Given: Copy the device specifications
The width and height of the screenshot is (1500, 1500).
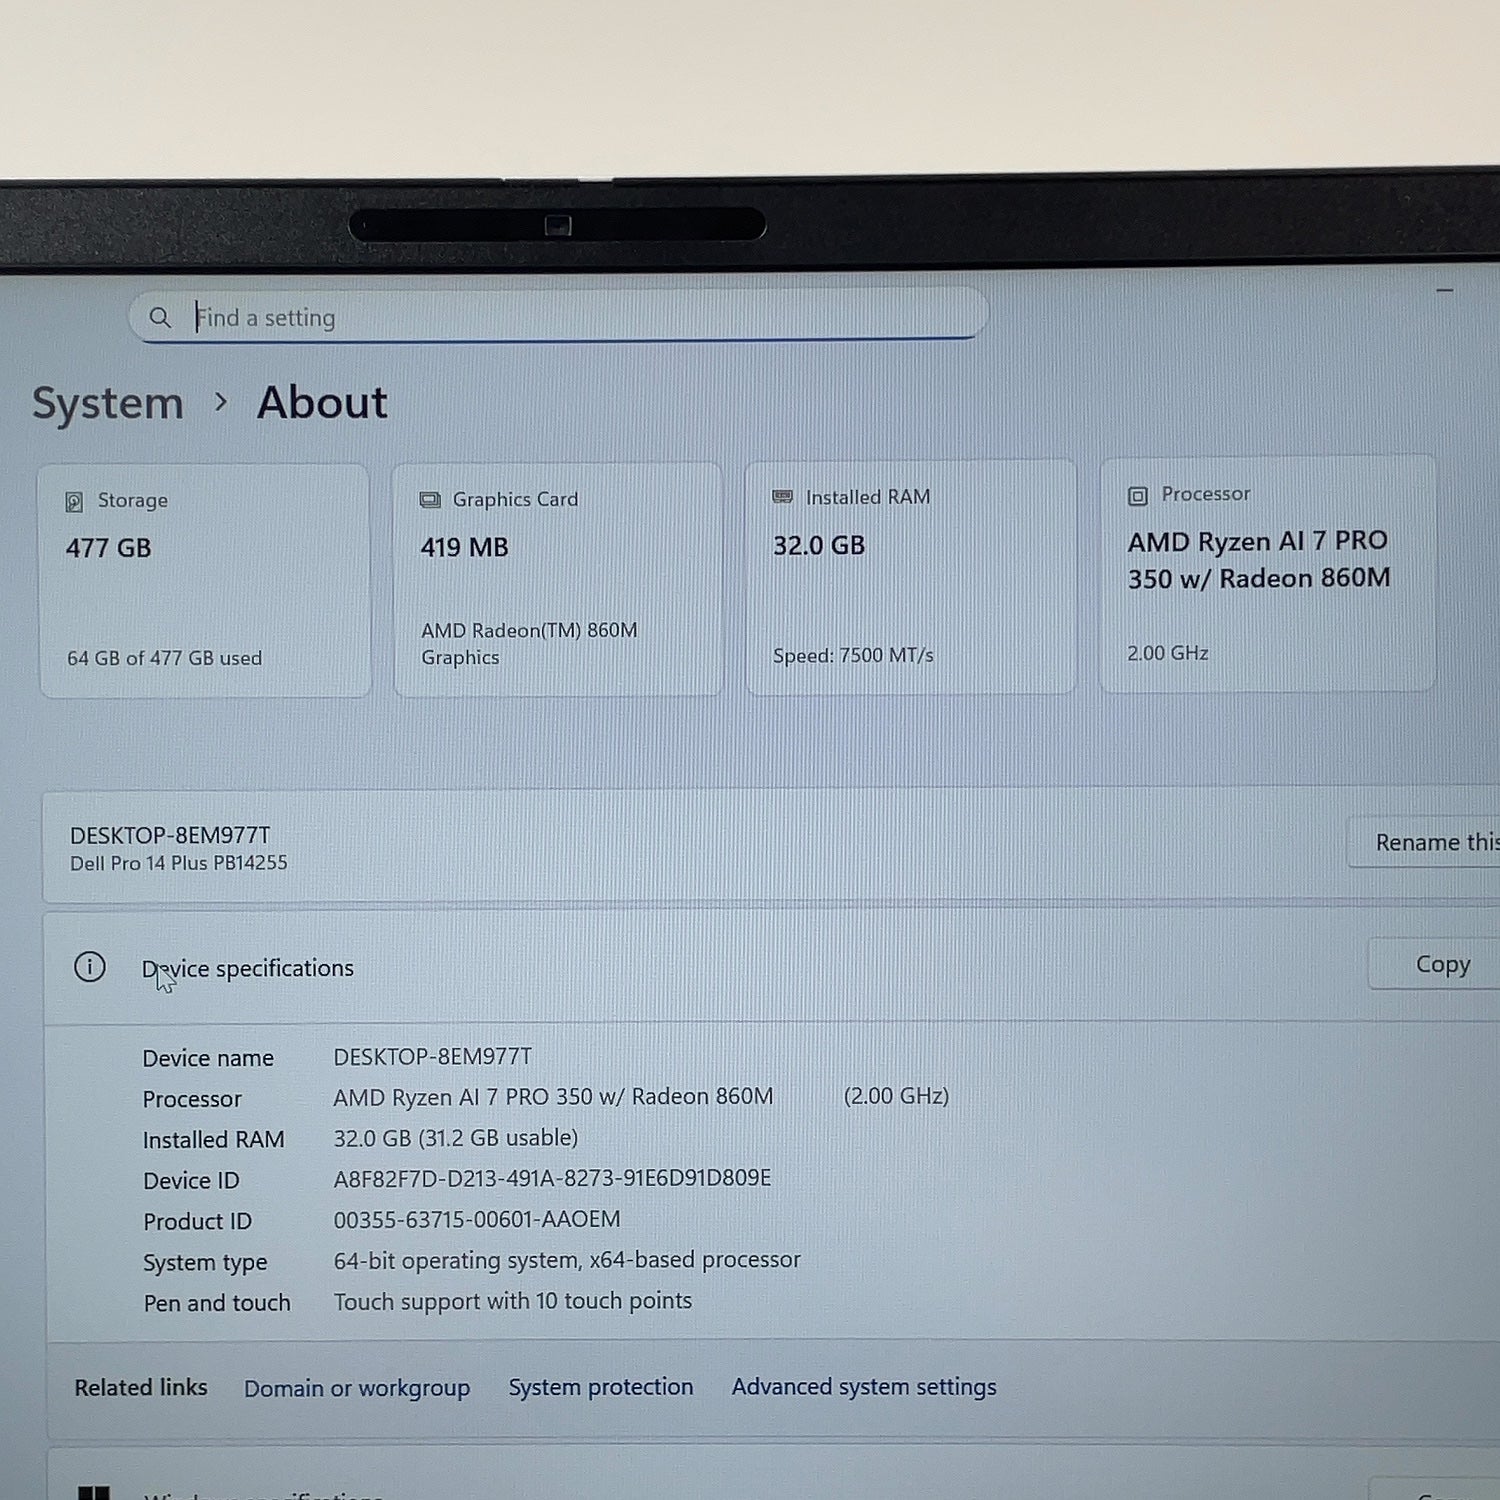Looking at the screenshot, I should pos(1434,964).
